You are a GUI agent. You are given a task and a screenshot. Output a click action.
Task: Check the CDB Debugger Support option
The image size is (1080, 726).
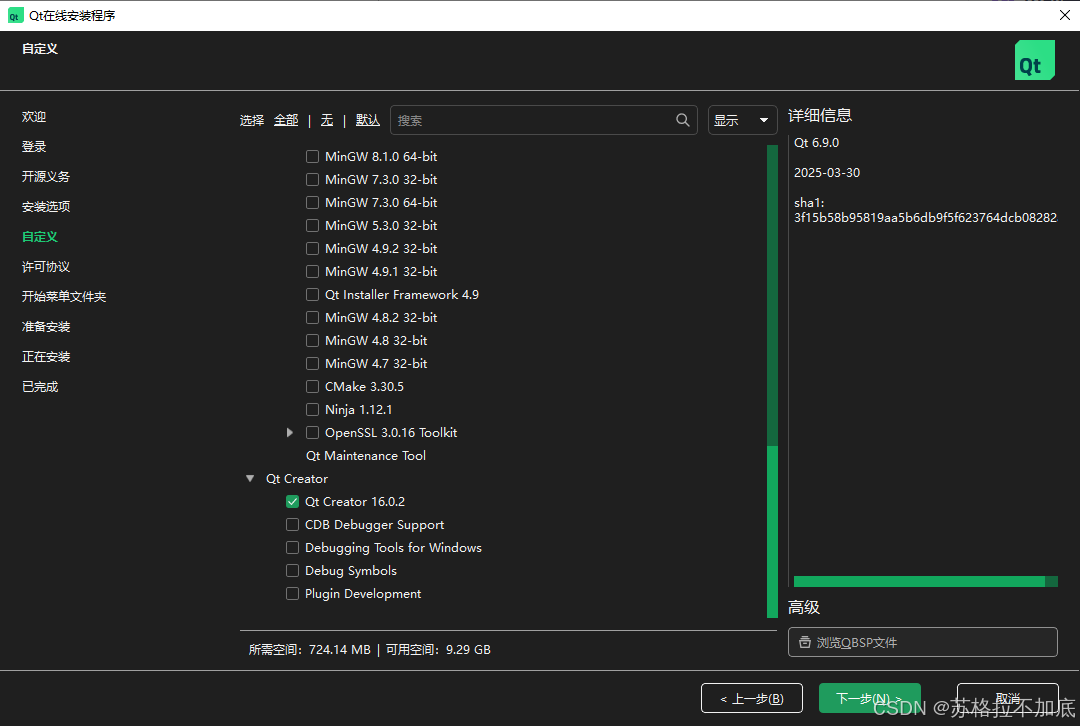[x=293, y=525]
